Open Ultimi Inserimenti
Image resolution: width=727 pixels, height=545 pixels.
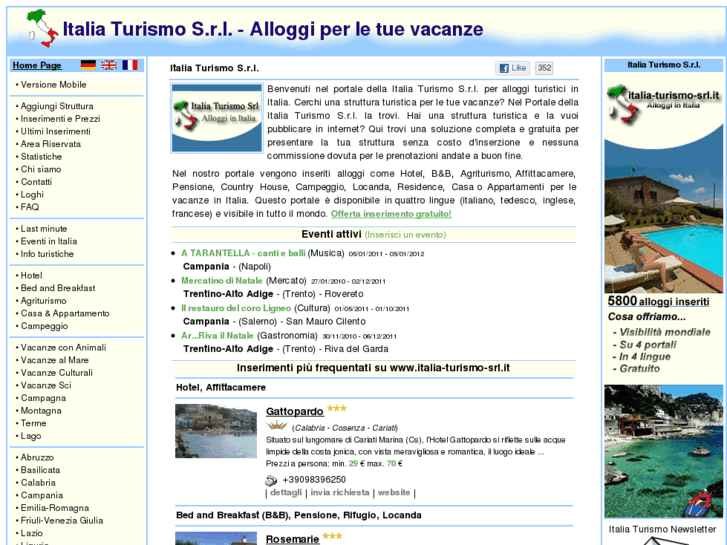pos(56,132)
